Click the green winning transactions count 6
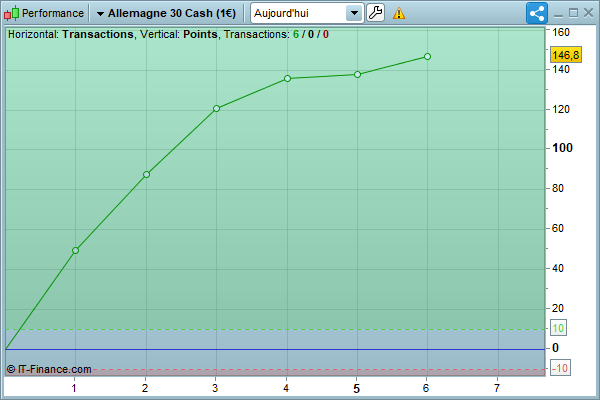This screenshot has height=400, width=600. click(x=296, y=34)
